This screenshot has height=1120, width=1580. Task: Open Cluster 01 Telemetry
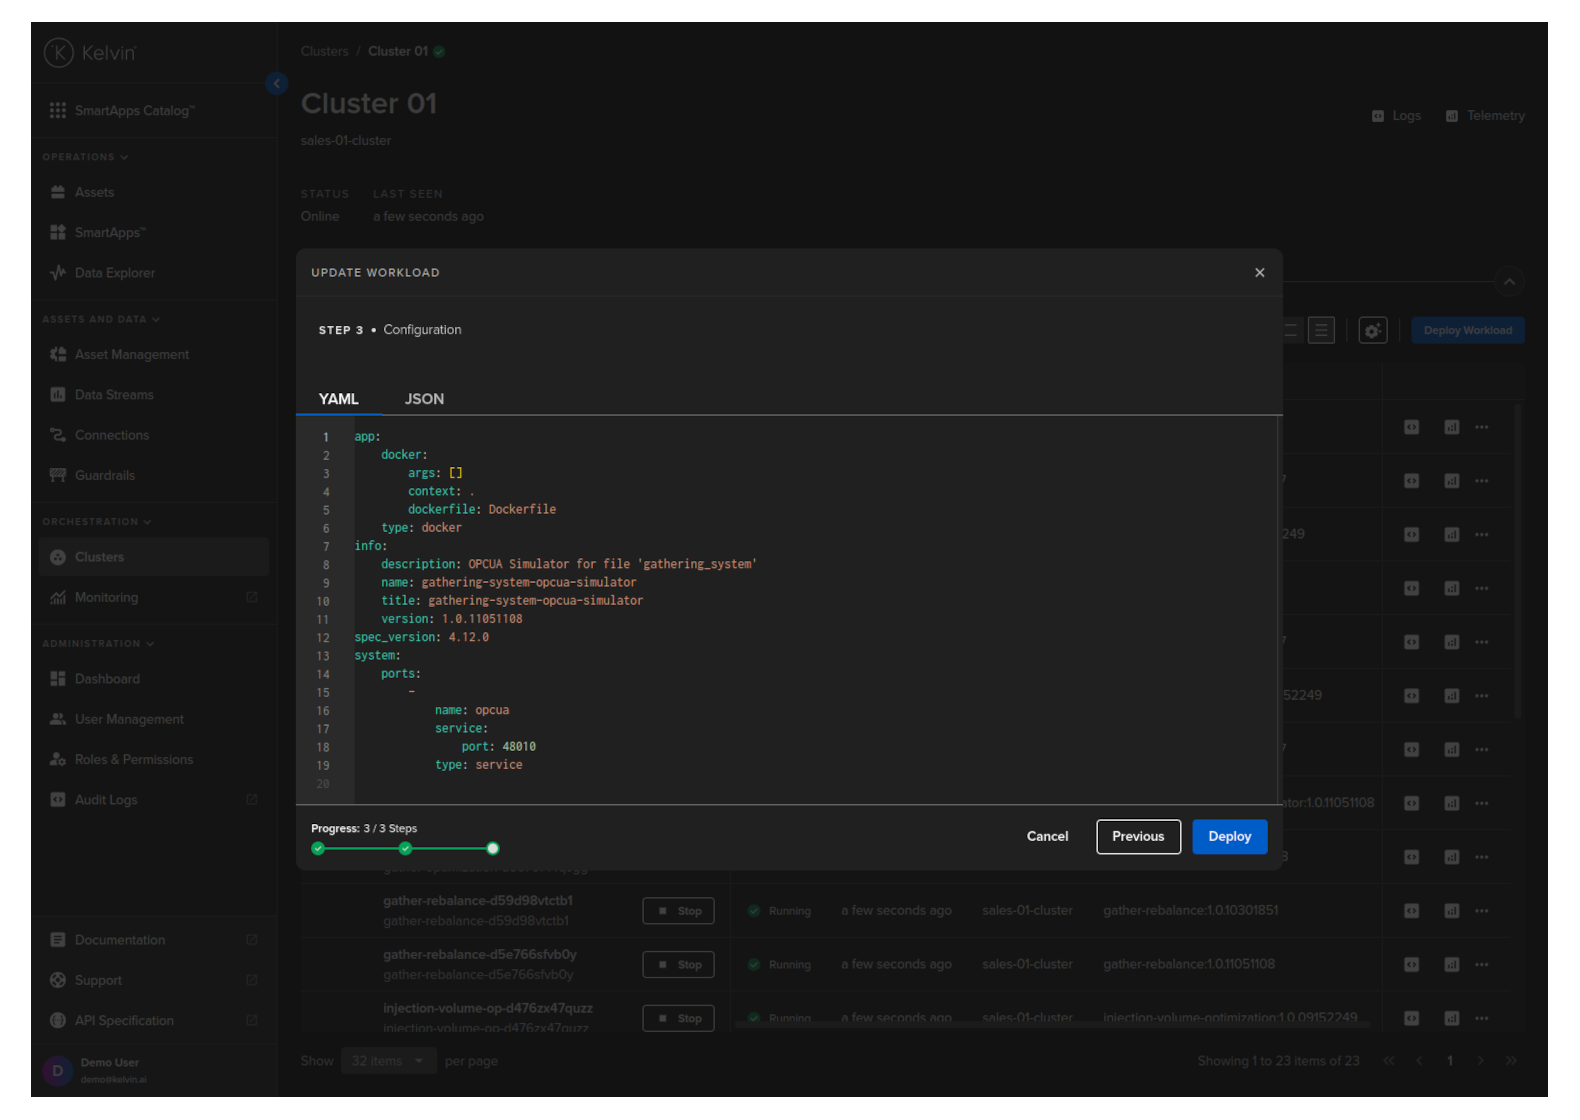coord(1486,116)
